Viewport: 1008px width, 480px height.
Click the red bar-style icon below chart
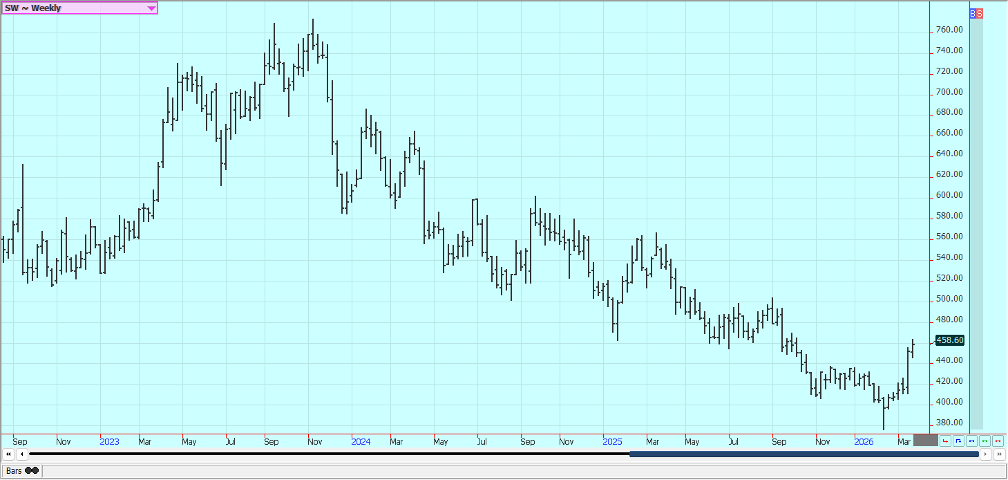pos(945,440)
